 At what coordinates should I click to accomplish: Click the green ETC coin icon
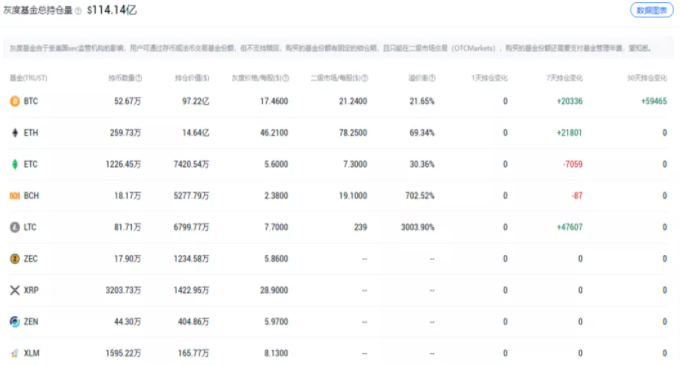[x=15, y=164]
